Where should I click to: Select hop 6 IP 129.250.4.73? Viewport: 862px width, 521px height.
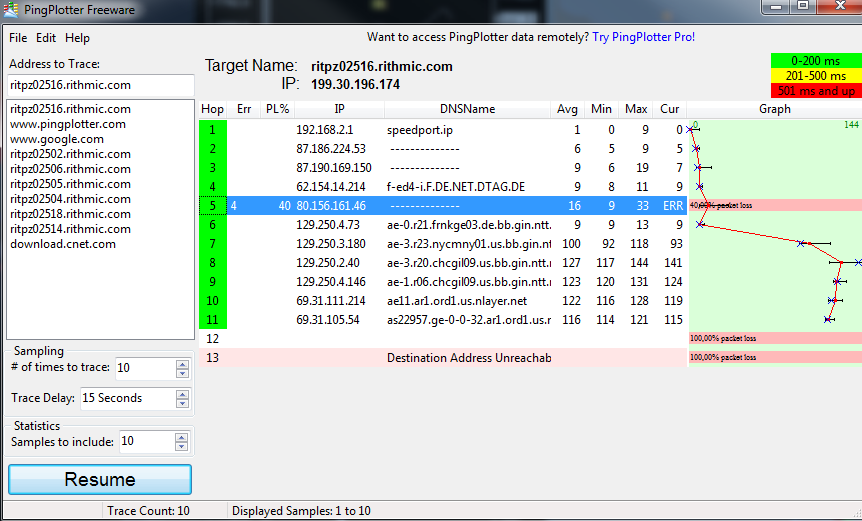coord(328,225)
